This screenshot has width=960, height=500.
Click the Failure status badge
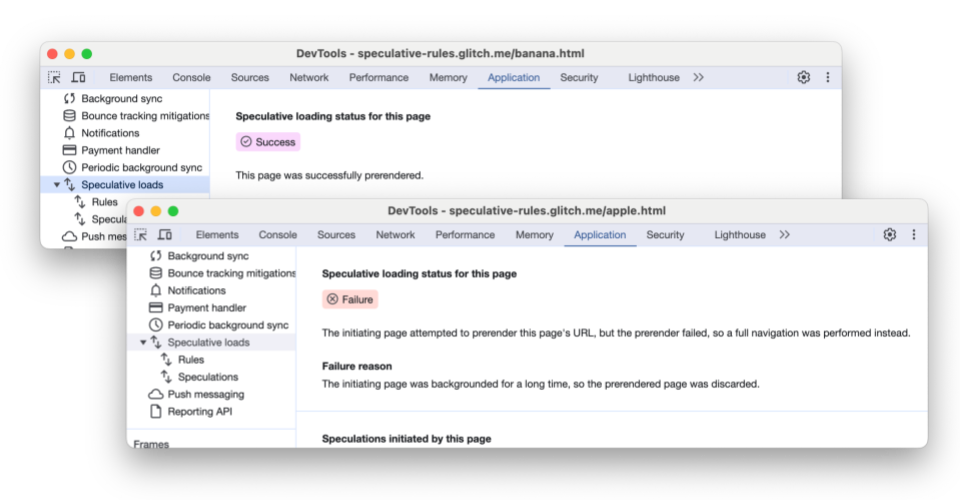click(x=350, y=299)
